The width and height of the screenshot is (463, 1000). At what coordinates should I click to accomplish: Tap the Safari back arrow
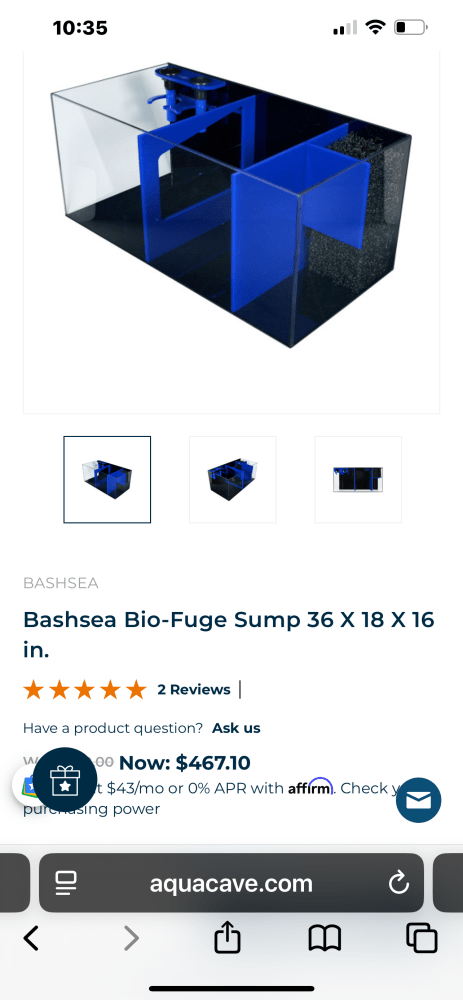[31, 938]
